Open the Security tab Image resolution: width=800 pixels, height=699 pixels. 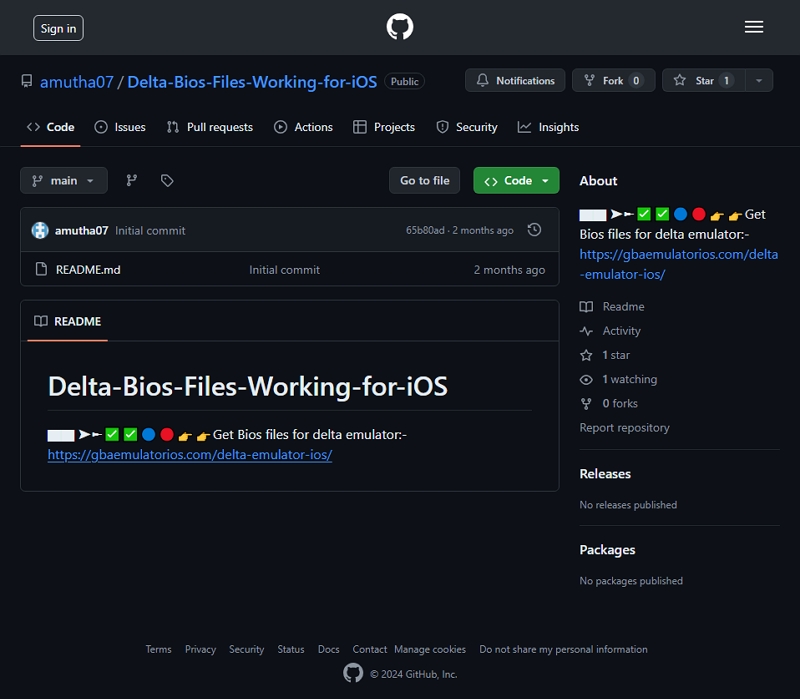click(x=466, y=127)
